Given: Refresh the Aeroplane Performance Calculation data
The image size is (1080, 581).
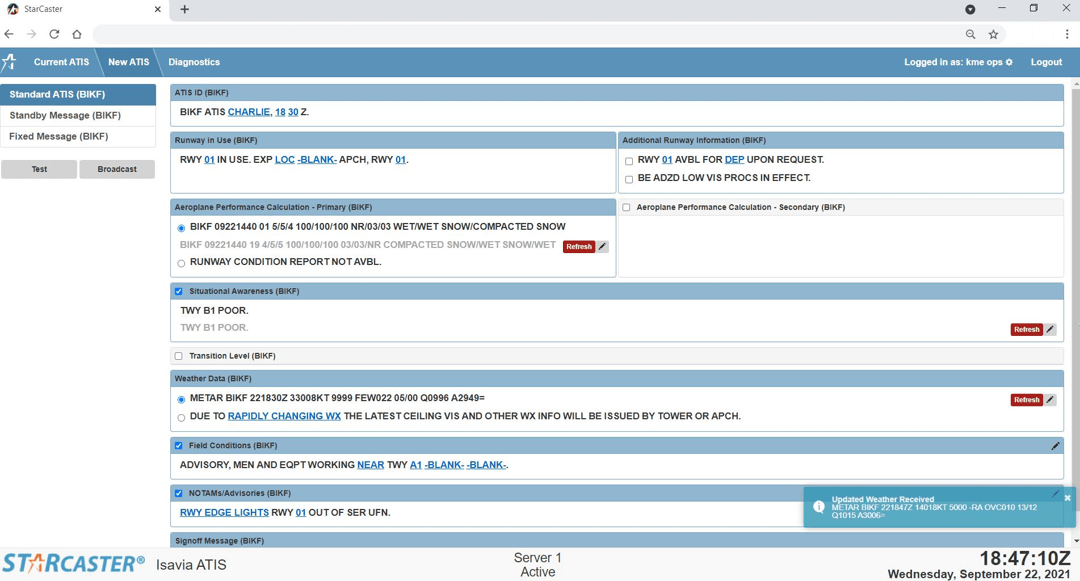Looking at the screenshot, I should coord(579,246).
